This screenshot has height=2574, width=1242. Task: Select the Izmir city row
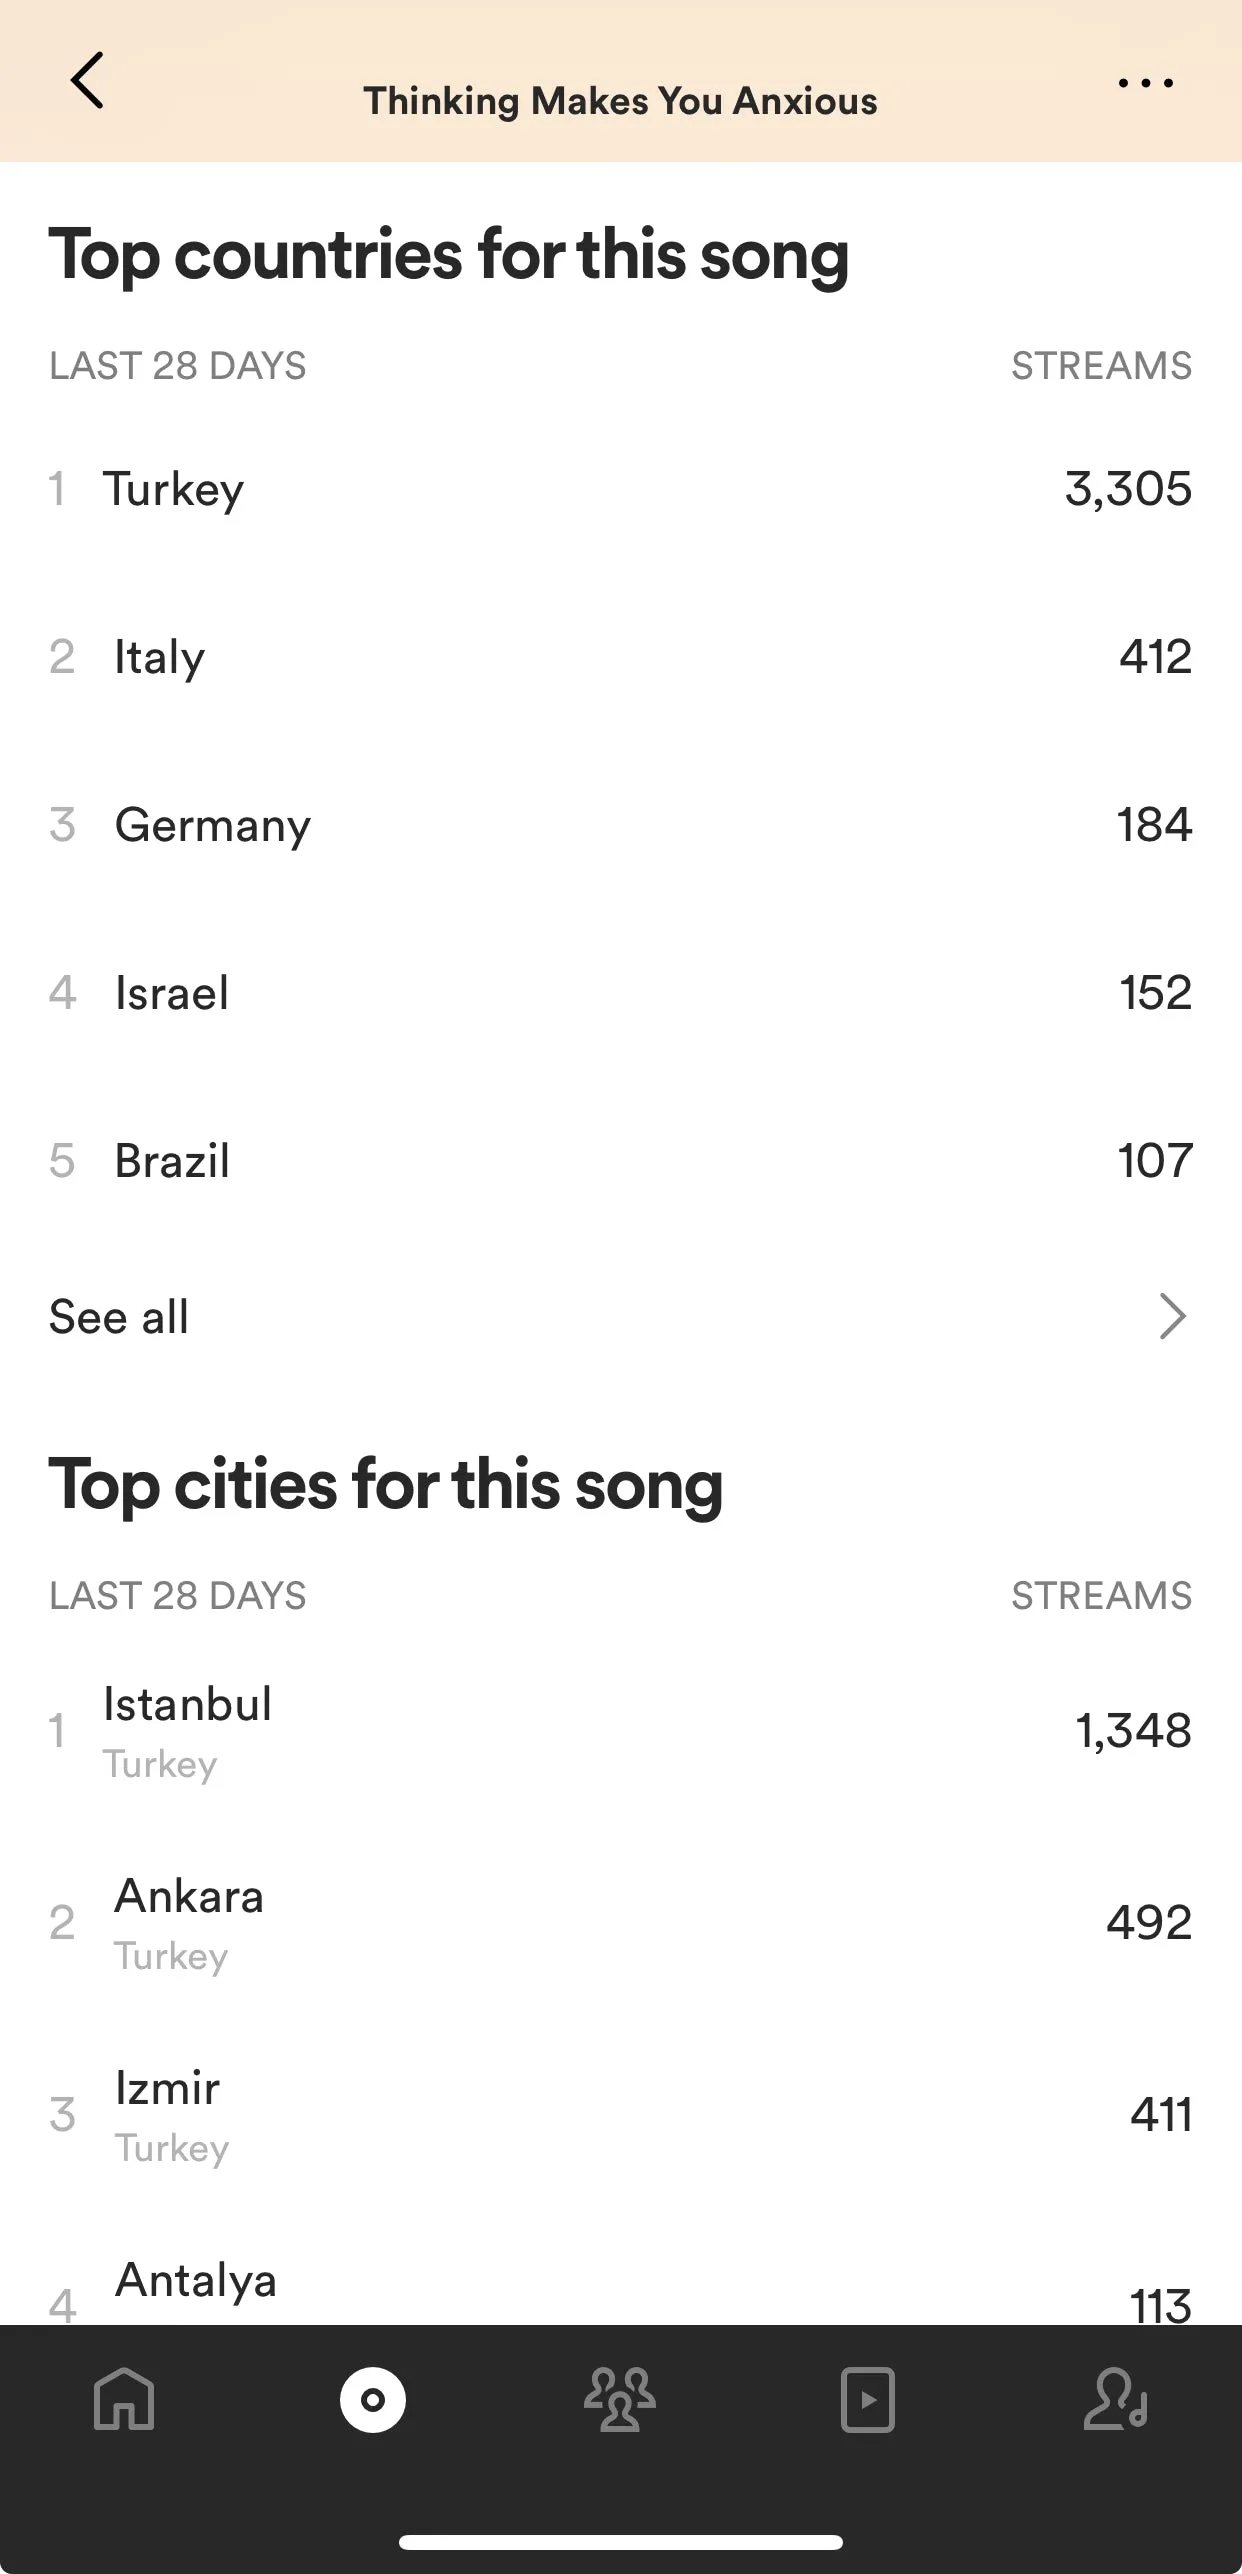point(621,2115)
